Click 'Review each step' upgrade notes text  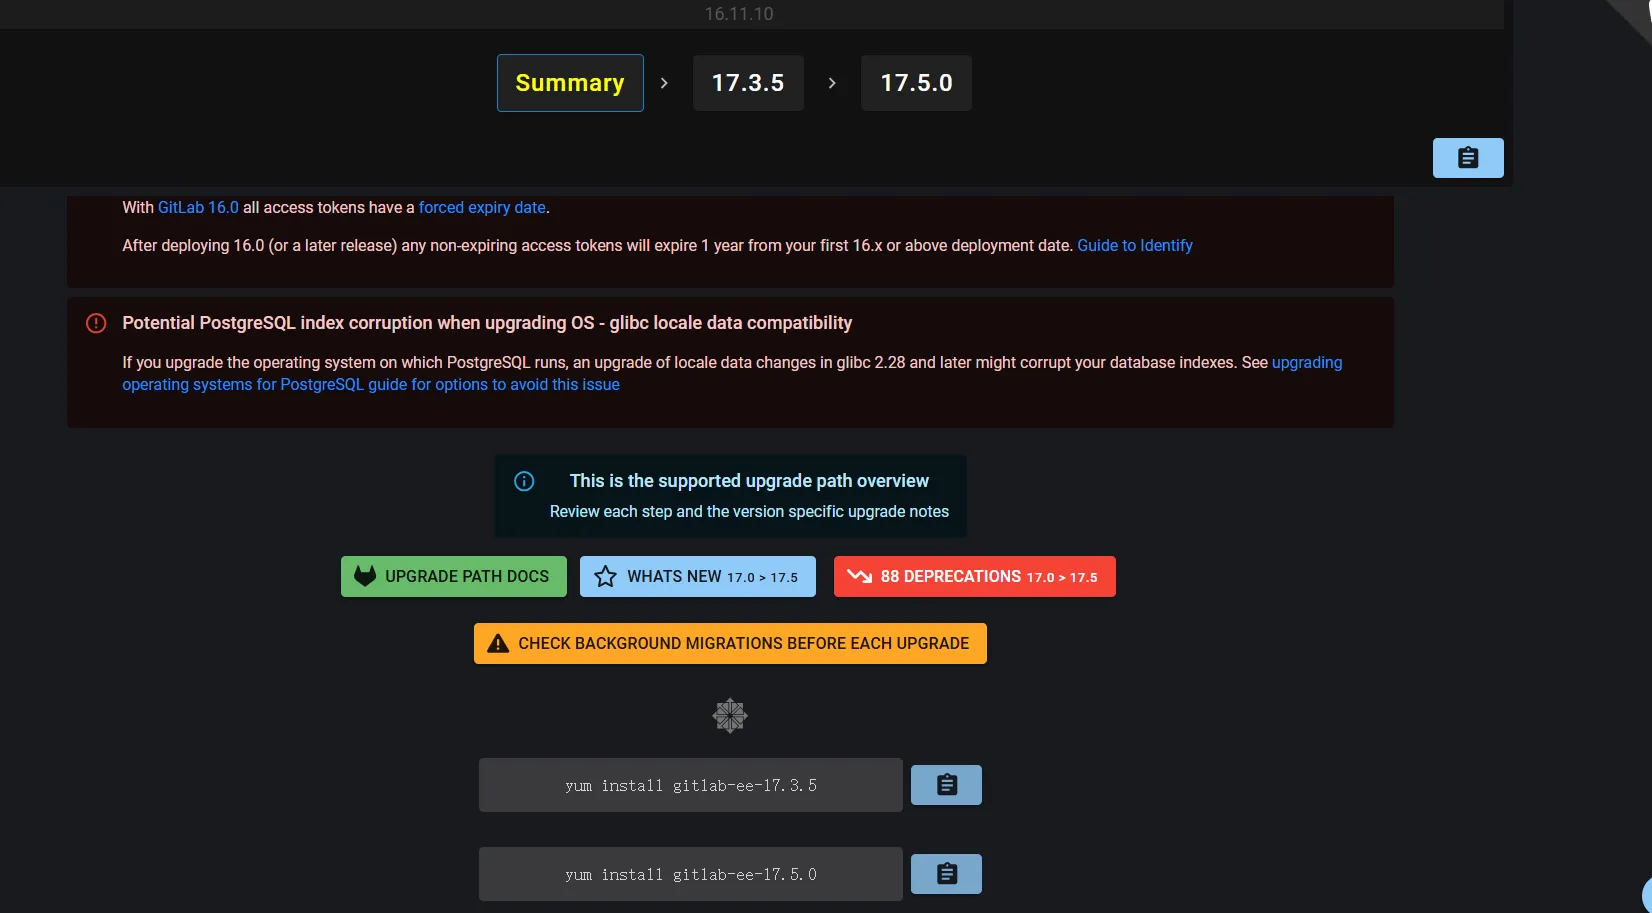pyautogui.click(x=749, y=511)
